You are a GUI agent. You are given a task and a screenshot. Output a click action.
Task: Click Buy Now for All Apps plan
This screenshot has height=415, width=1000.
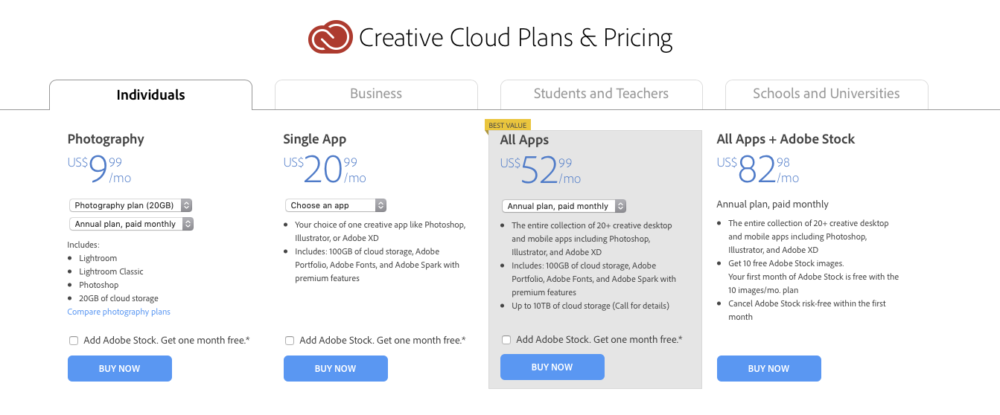[552, 367]
